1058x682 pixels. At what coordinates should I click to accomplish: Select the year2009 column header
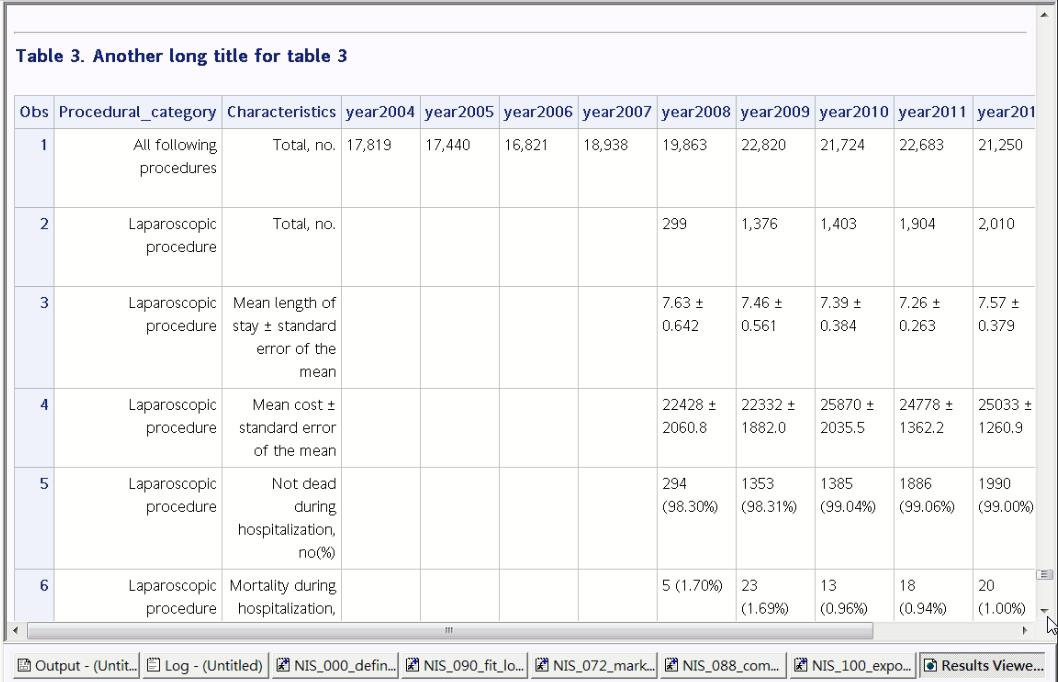click(x=775, y=112)
